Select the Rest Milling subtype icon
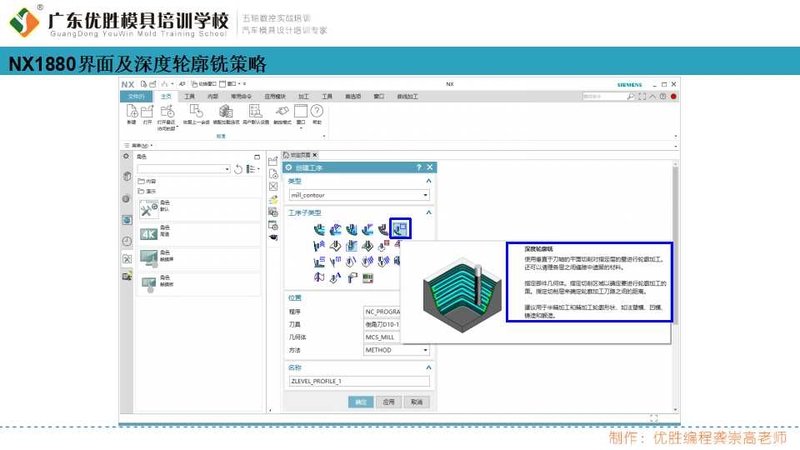The width and height of the screenshot is (800, 450). [x=383, y=230]
